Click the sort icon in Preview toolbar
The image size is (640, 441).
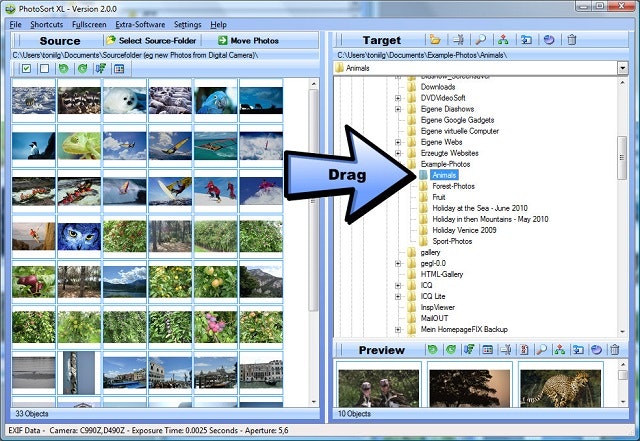(x=469, y=350)
